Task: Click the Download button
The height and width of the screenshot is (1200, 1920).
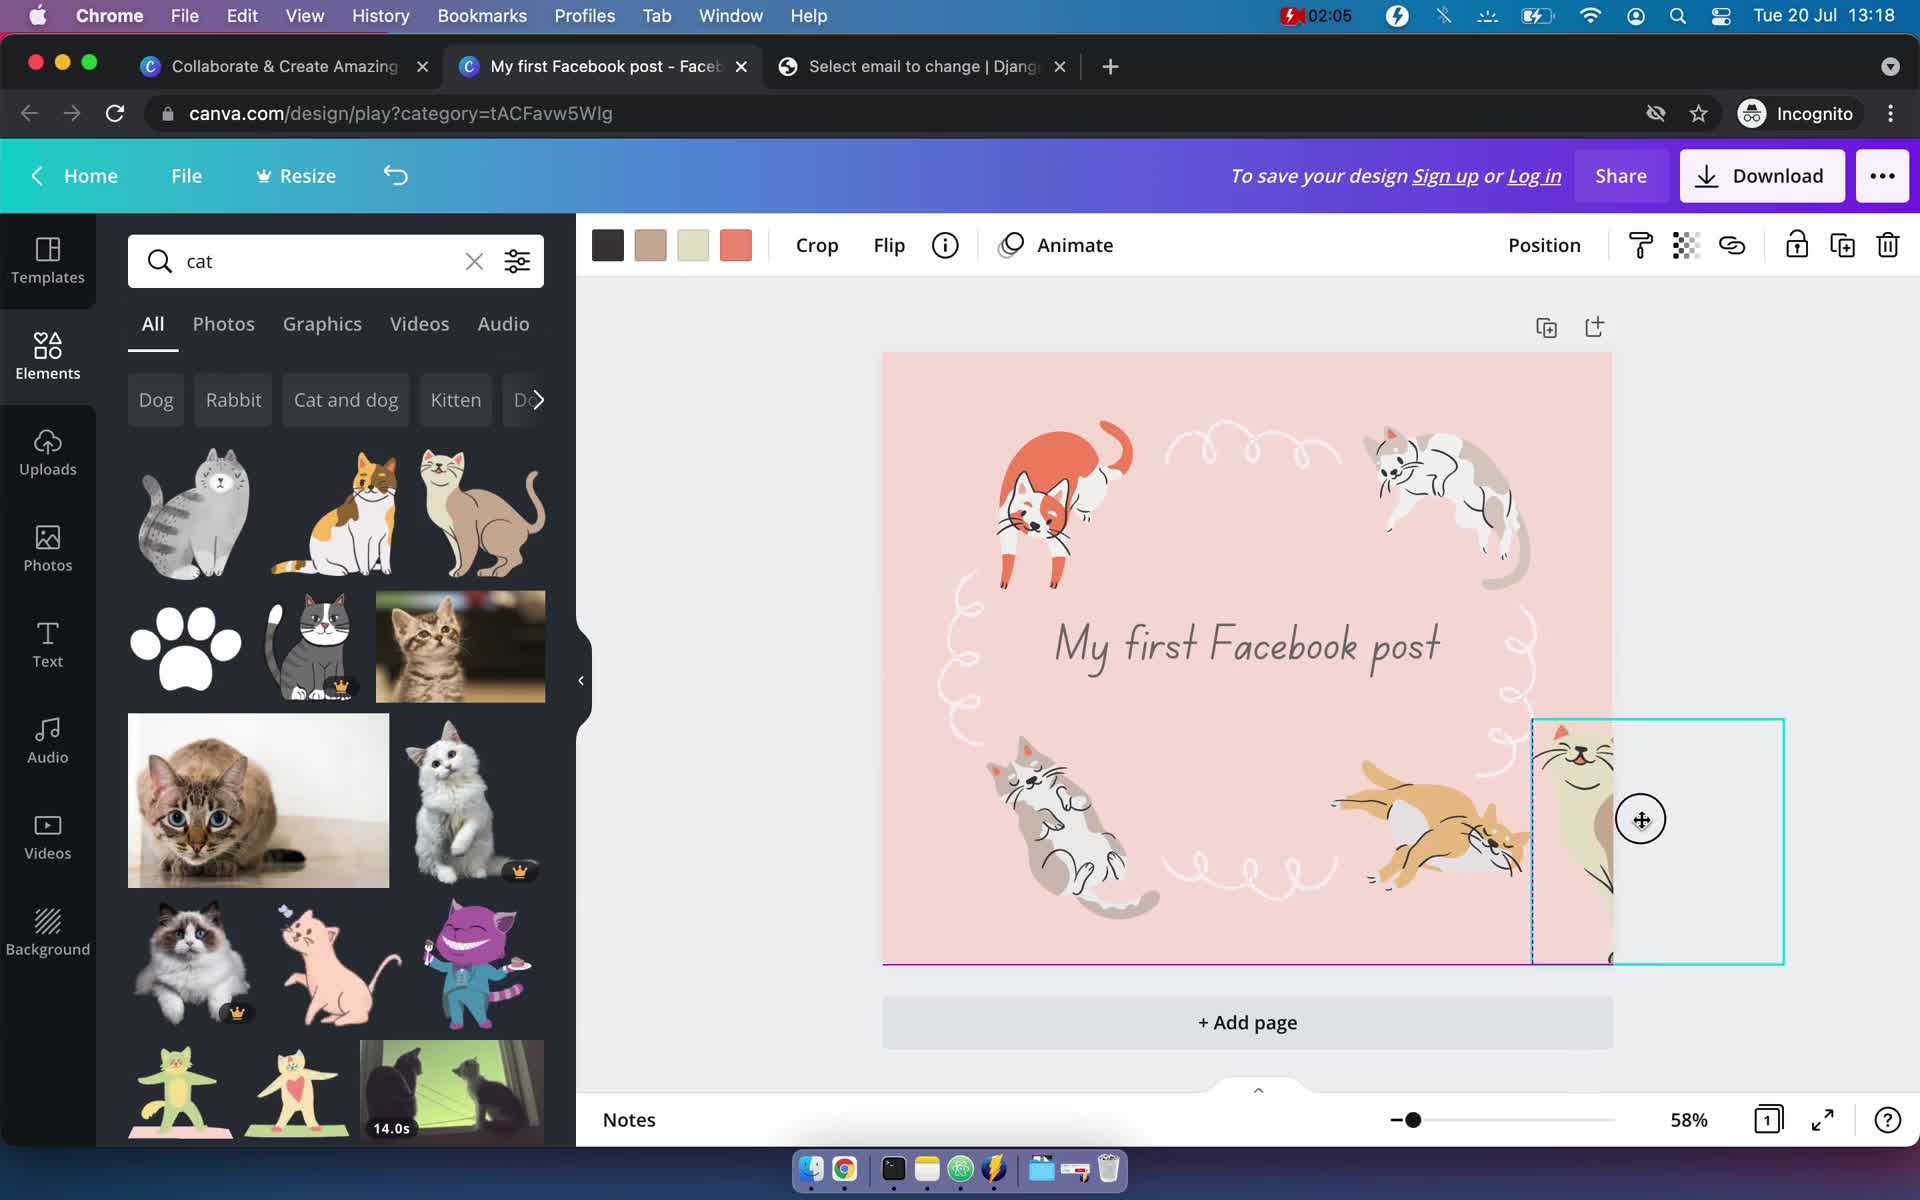Action: 1762,176
